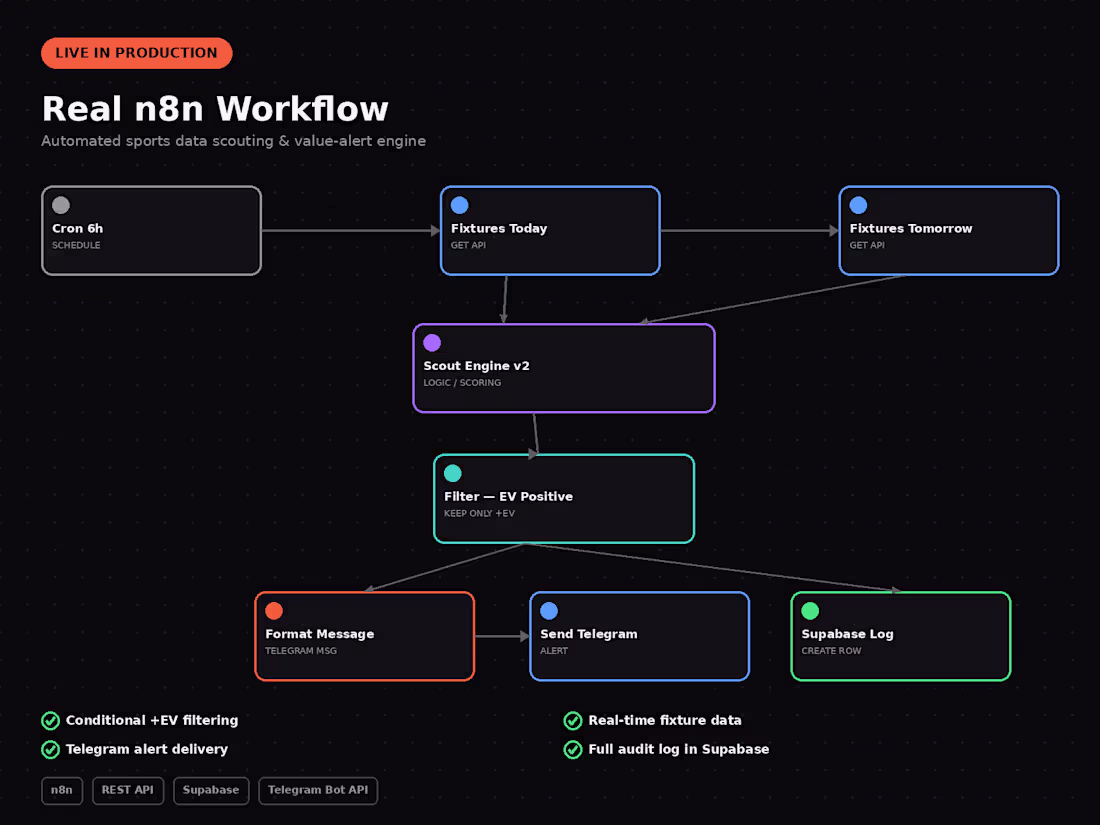Click the Fixtures Tomorrow node title
Viewport: 1100px width, 825px height.
[x=911, y=228]
